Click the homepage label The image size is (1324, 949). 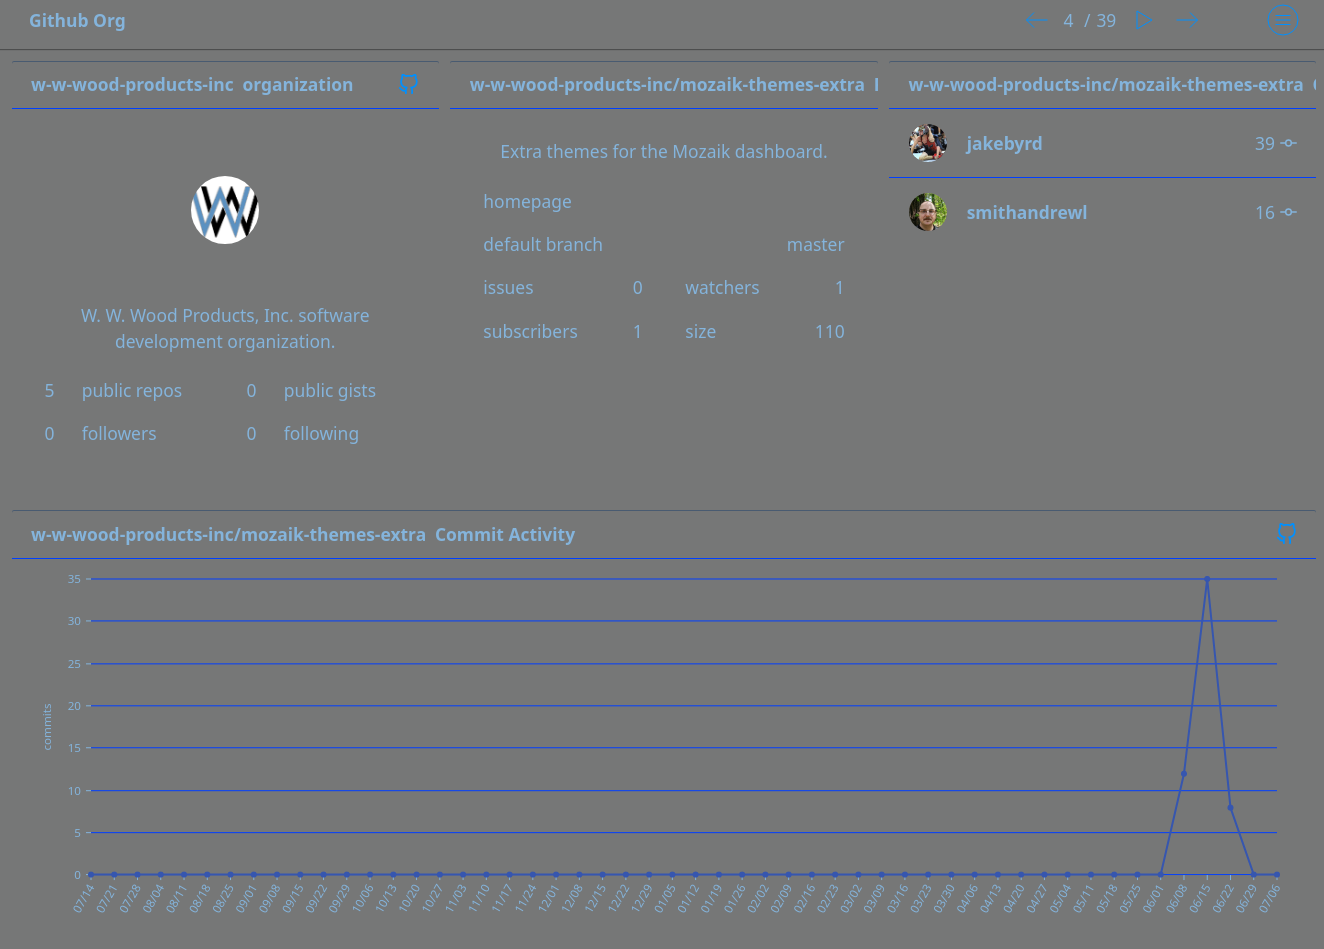(x=527, y=202)
